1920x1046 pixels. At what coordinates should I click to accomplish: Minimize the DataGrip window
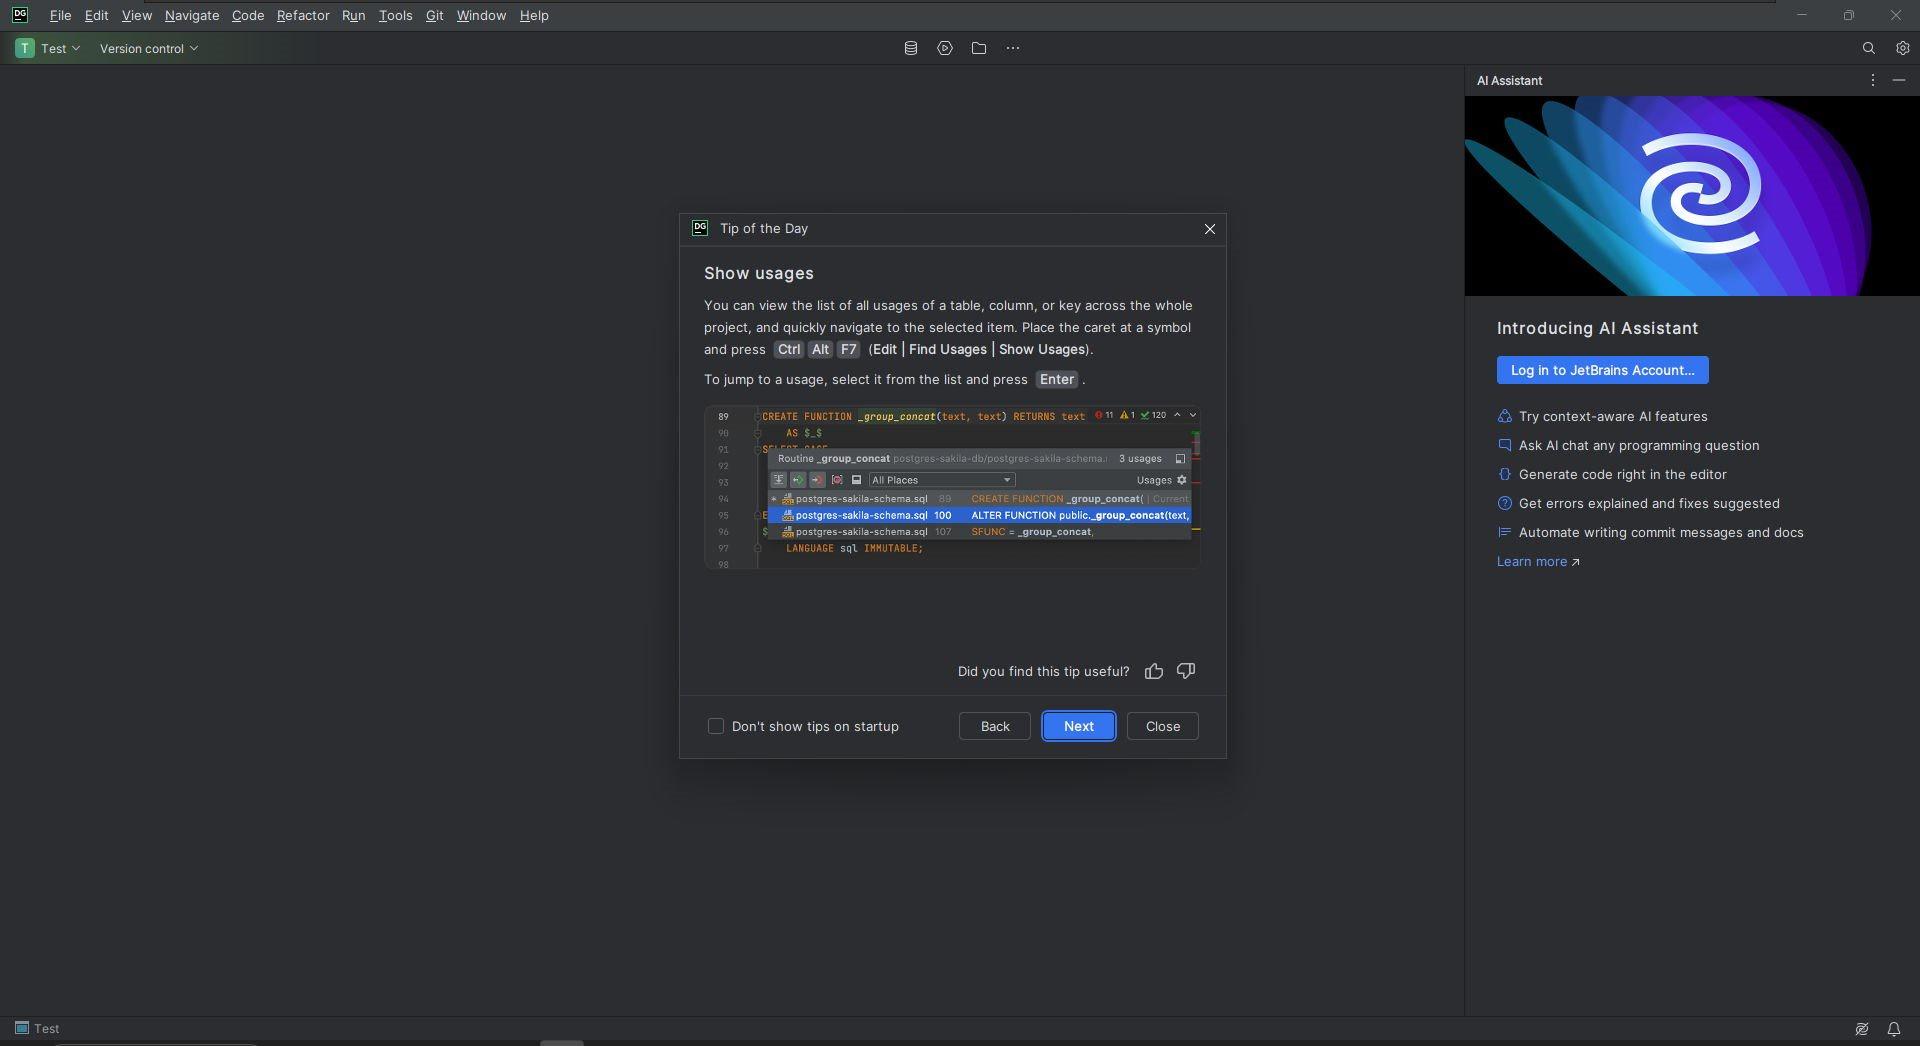[1801, 15]
